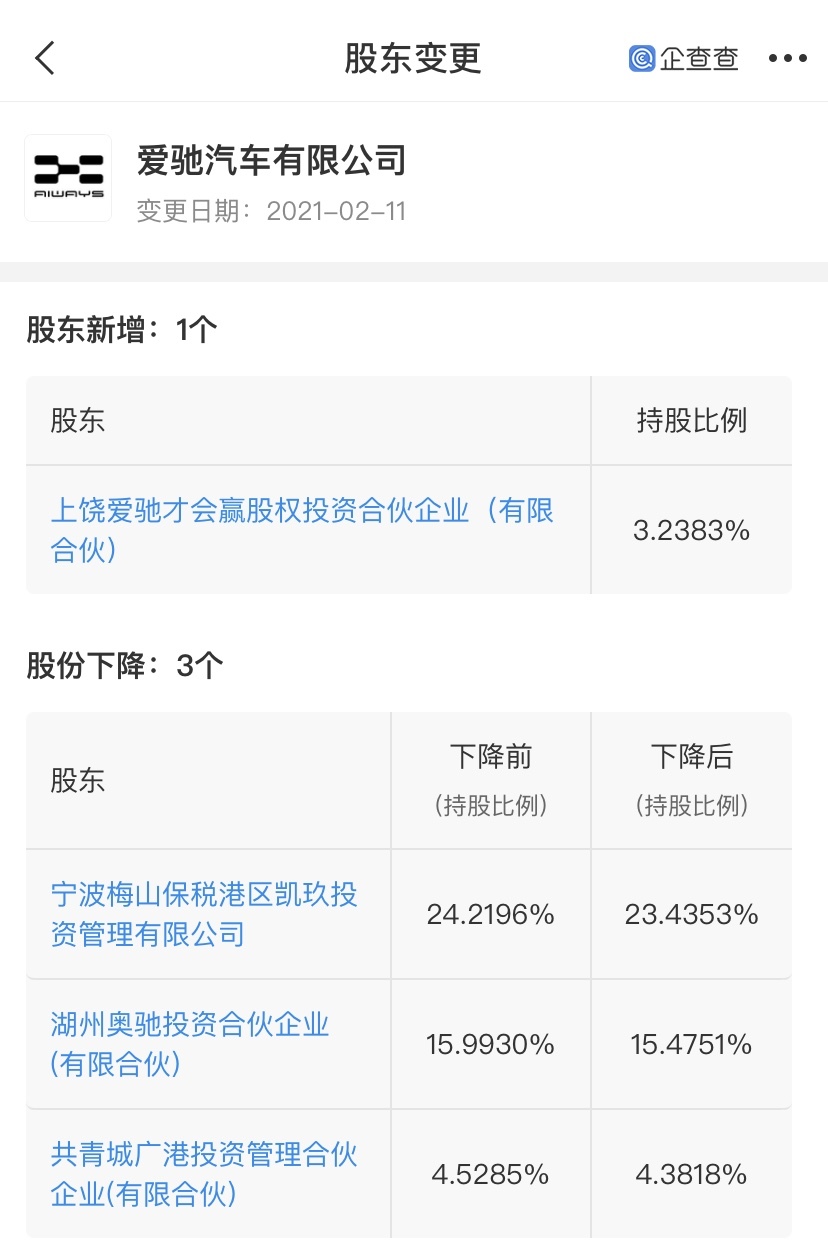Open 宁波梅山保税港区凯玖投资管理有限公司 link

click(x=204, y=914)
